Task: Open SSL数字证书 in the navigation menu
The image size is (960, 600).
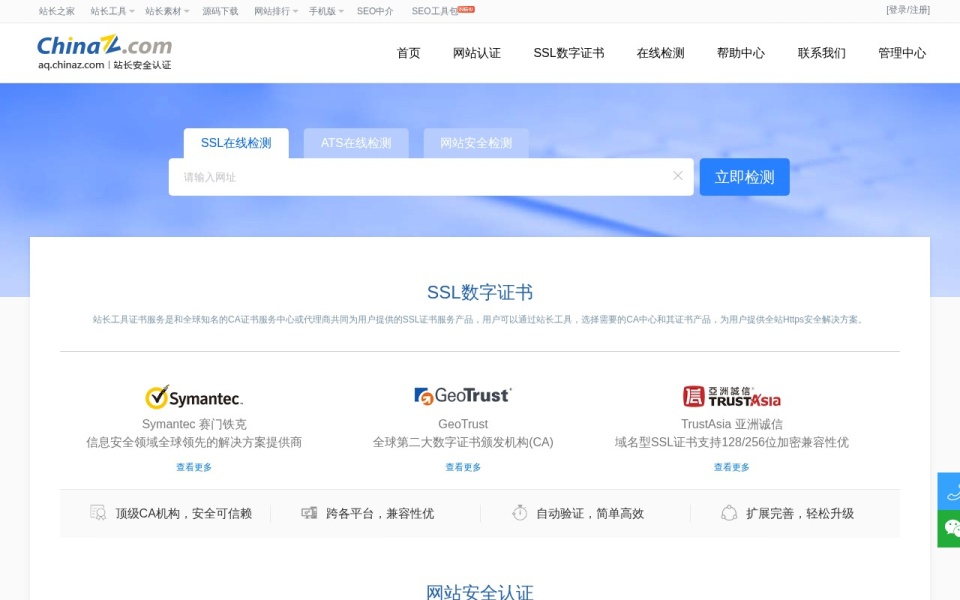Action: [x=569, y=53]
